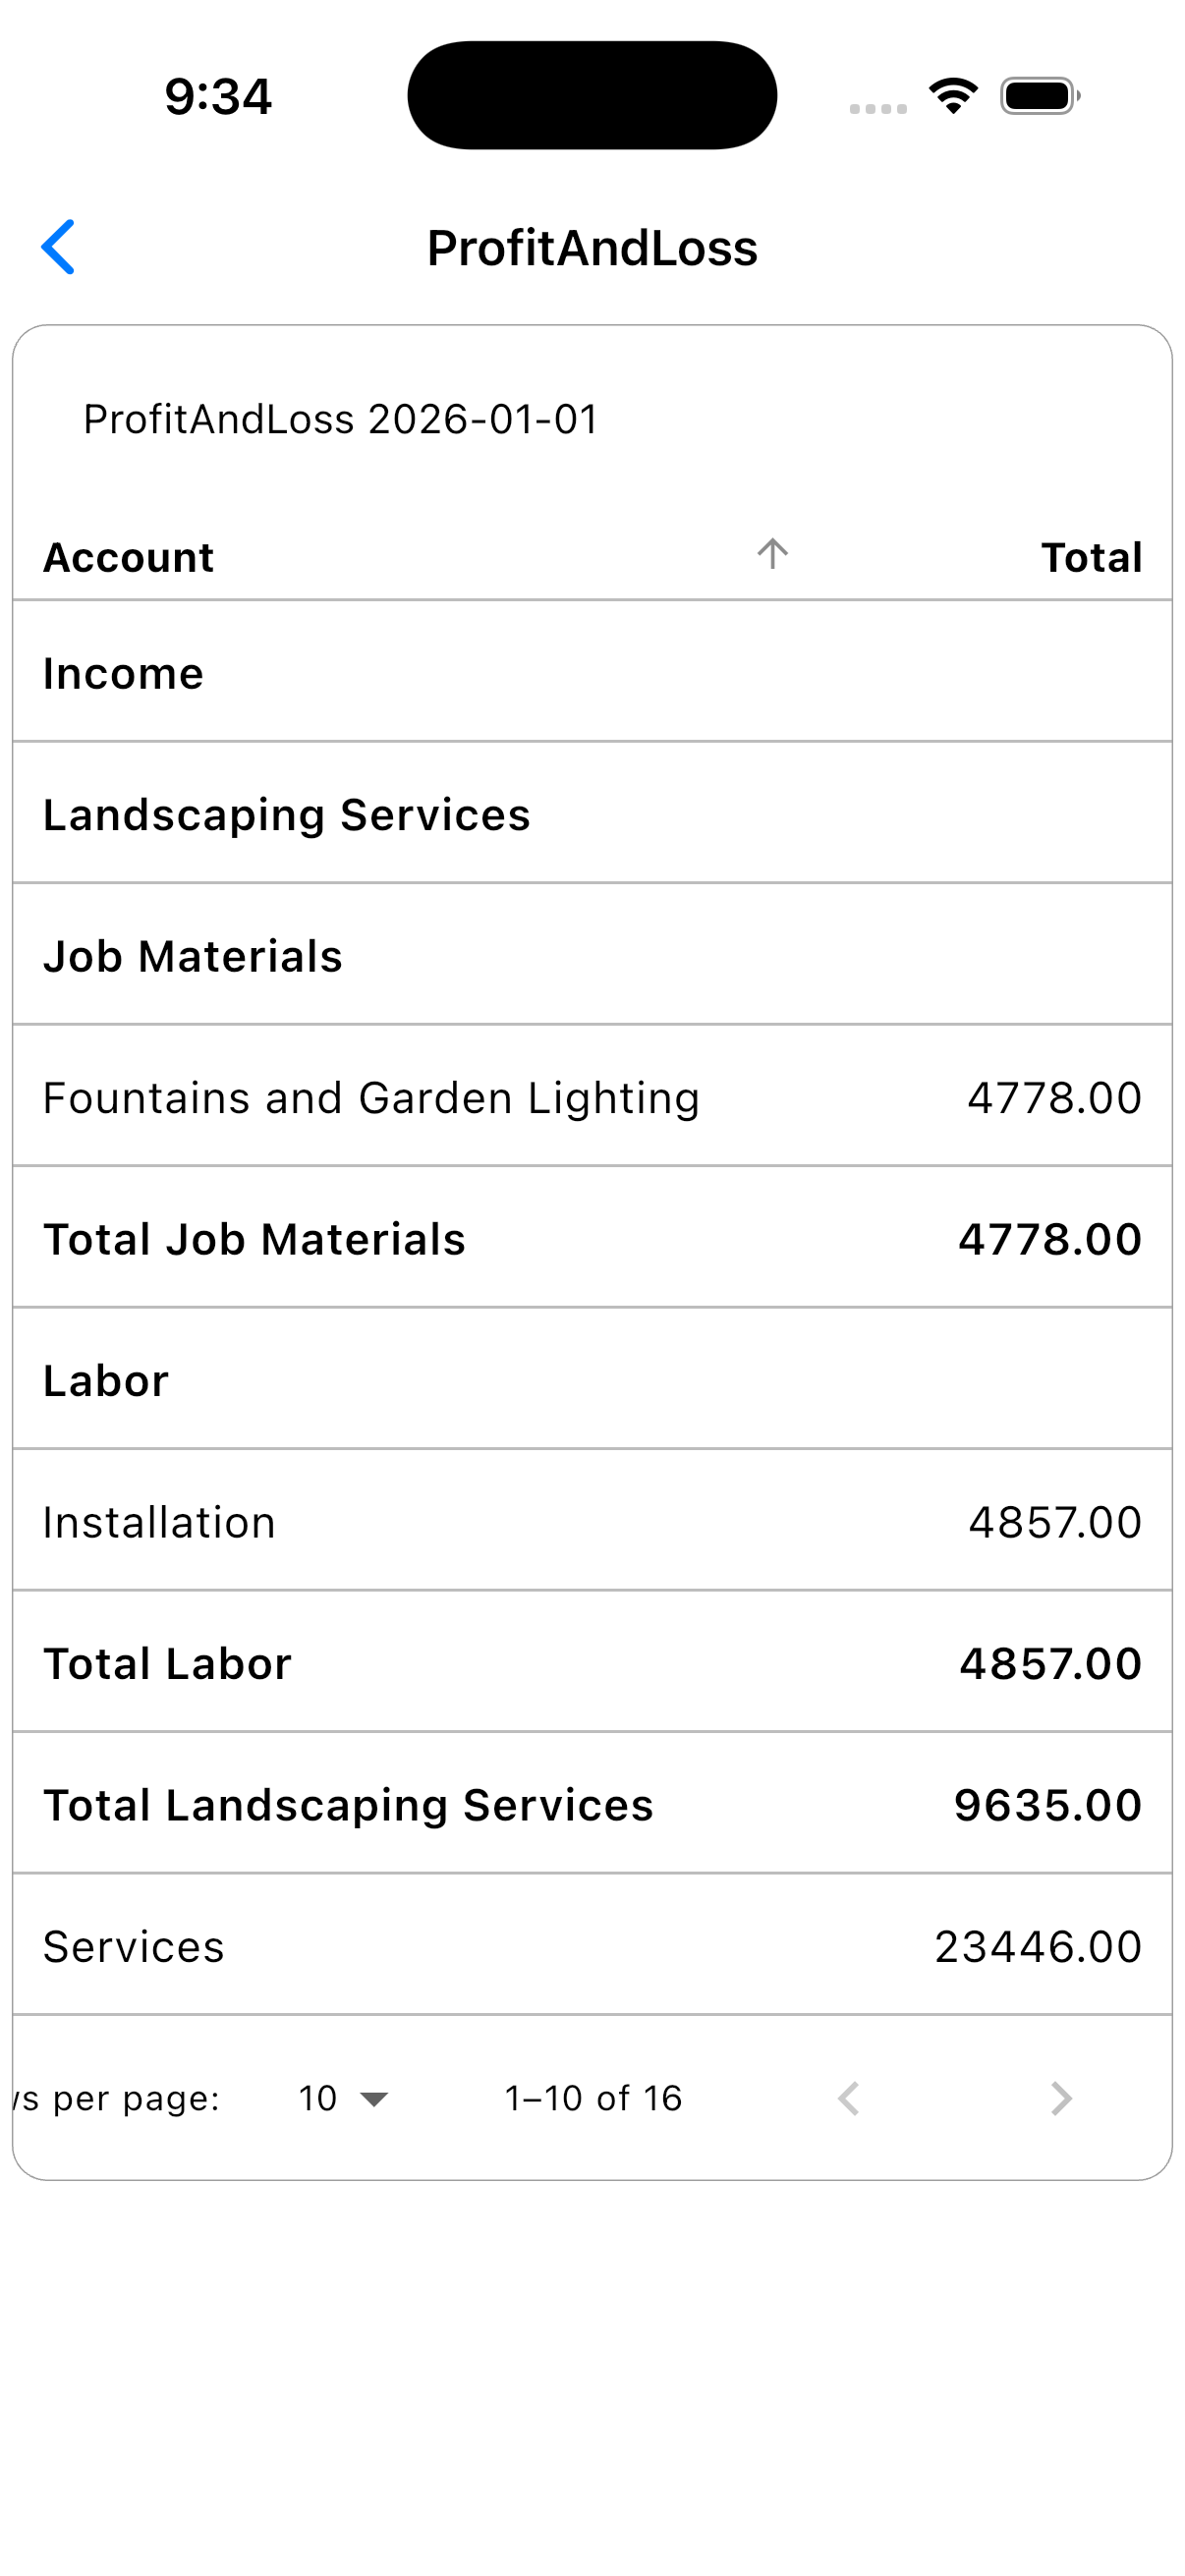Click the ascending sort arrow icon

click(772, 554)
